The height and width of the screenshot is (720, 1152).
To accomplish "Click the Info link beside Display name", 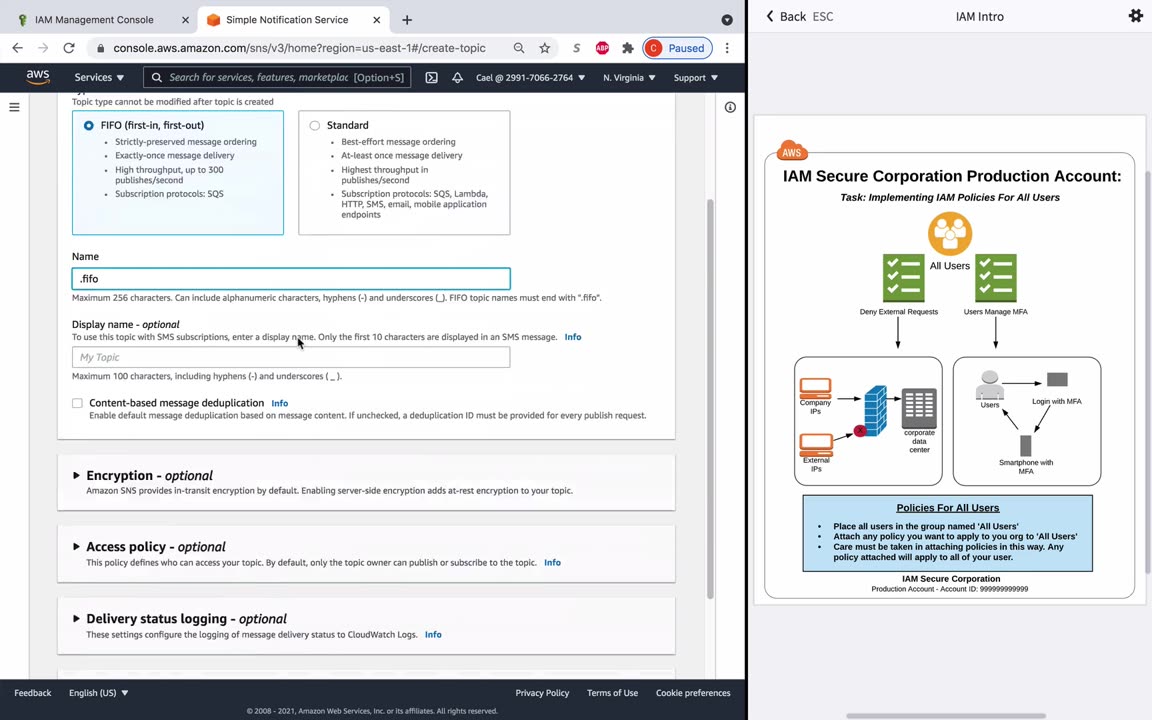I will pos(572,336).
